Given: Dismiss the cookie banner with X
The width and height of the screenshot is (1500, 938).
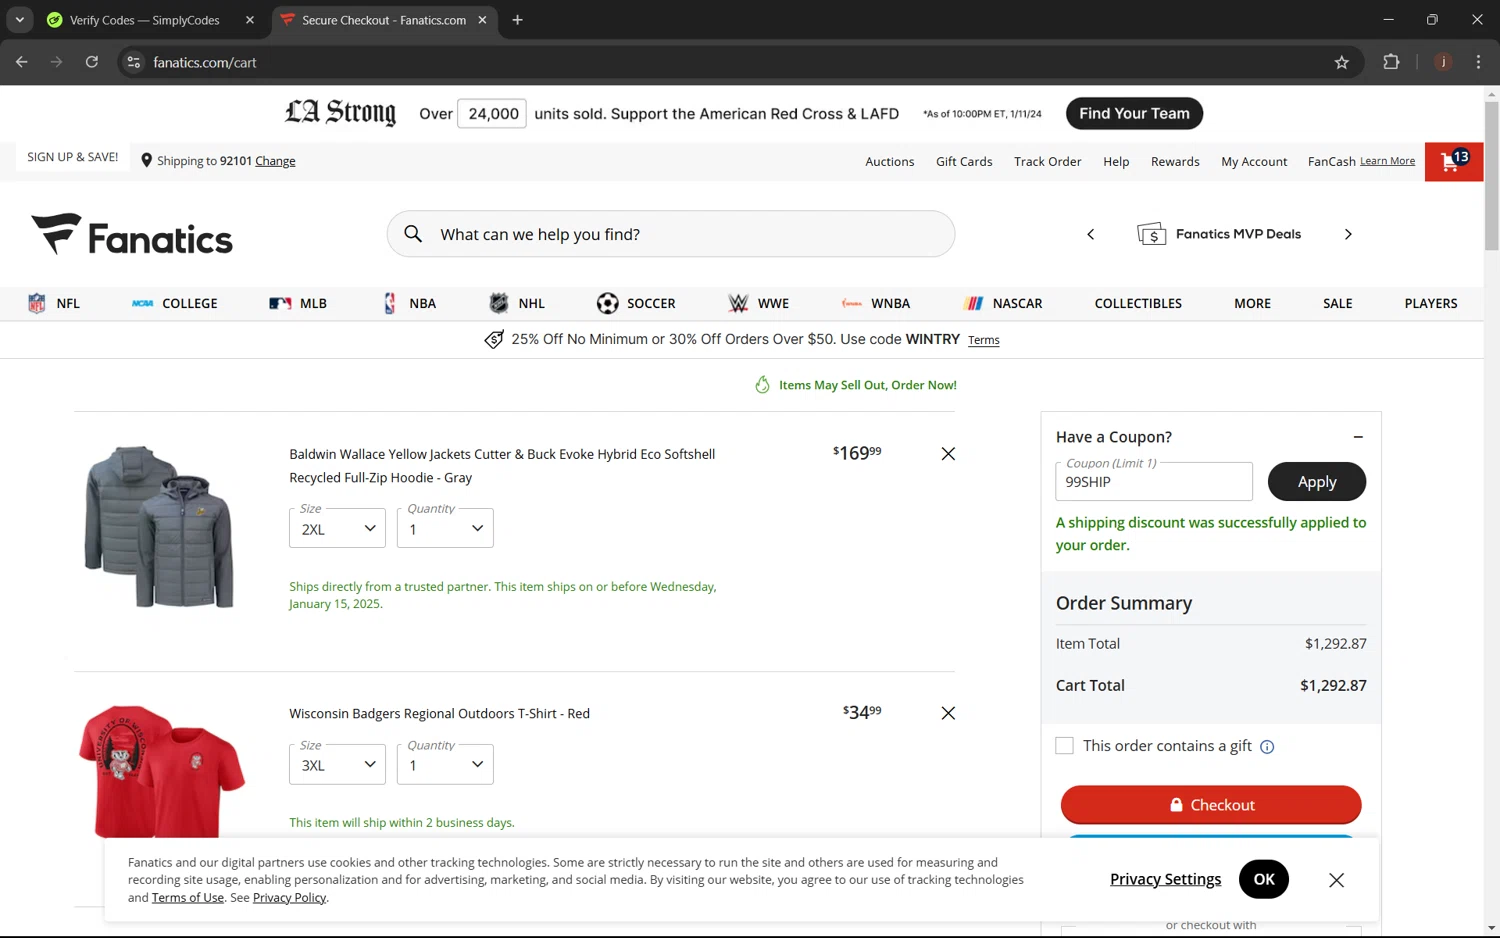Looking at the screenshot, I should click(1336, 880).
